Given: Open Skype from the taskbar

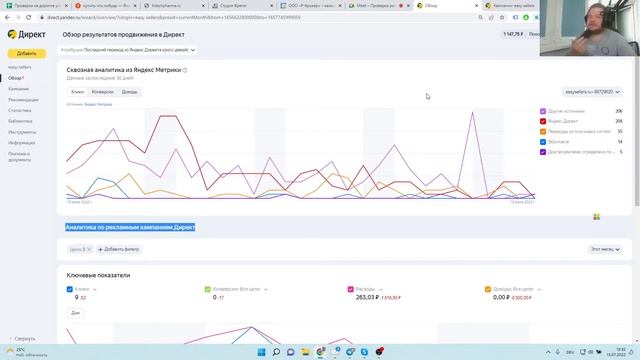Looking at the screenshot, I should coord(364,352).
